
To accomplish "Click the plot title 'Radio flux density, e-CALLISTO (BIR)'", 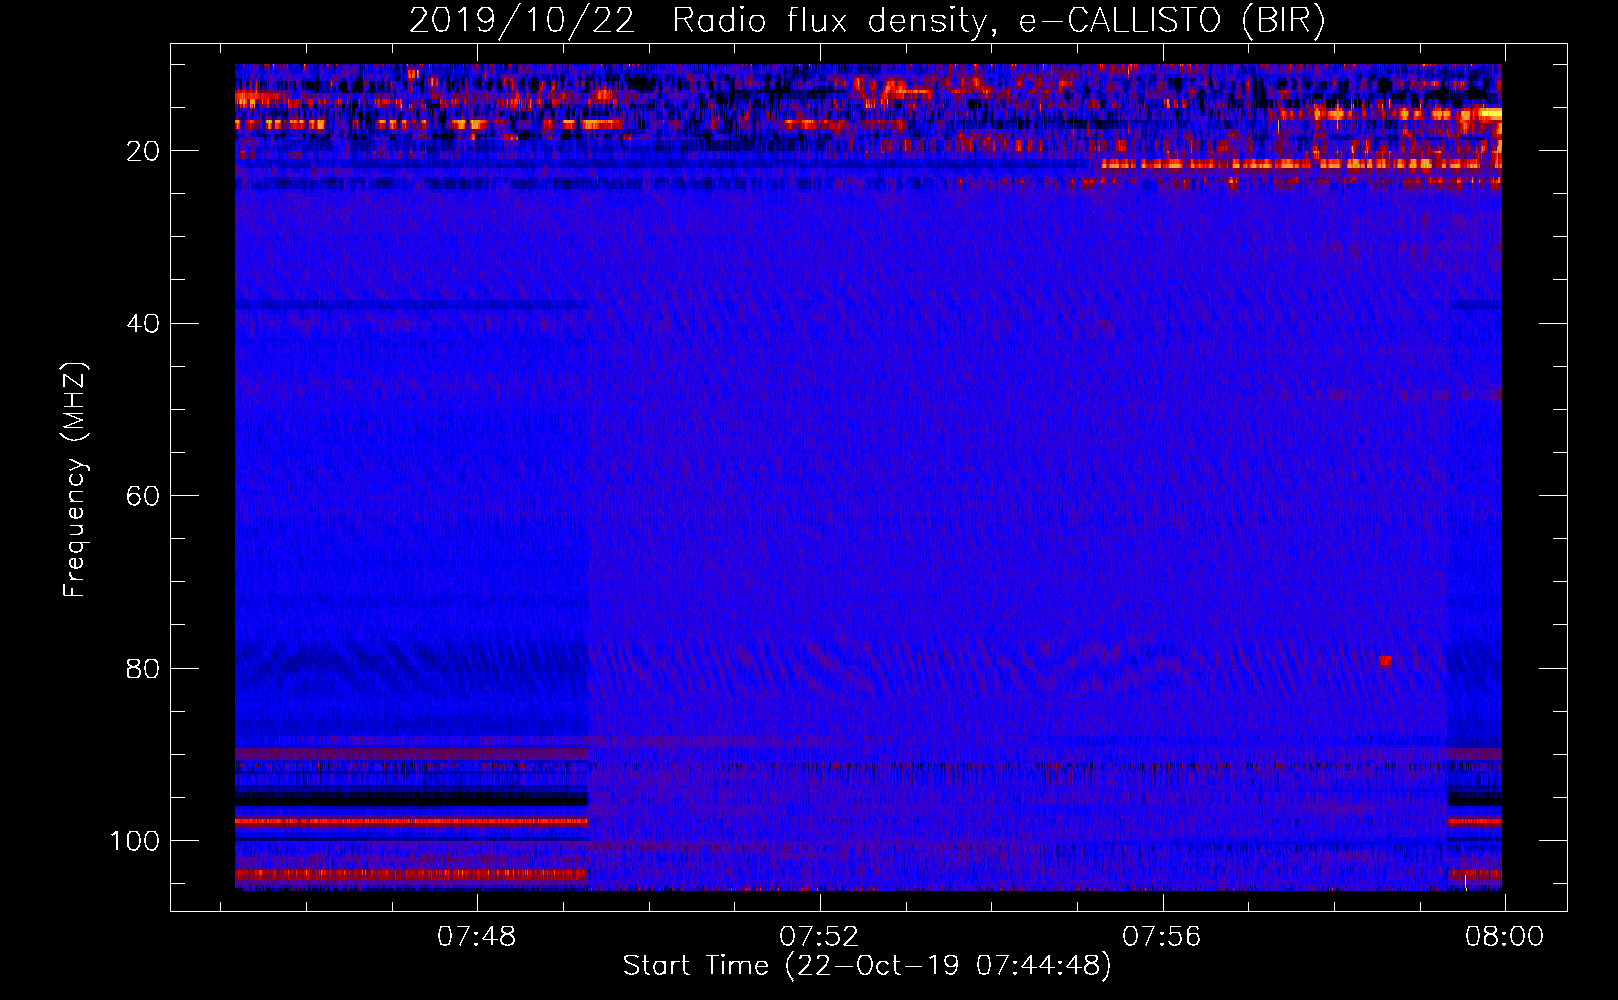I will pyautogui.click(x=998, y=21).
